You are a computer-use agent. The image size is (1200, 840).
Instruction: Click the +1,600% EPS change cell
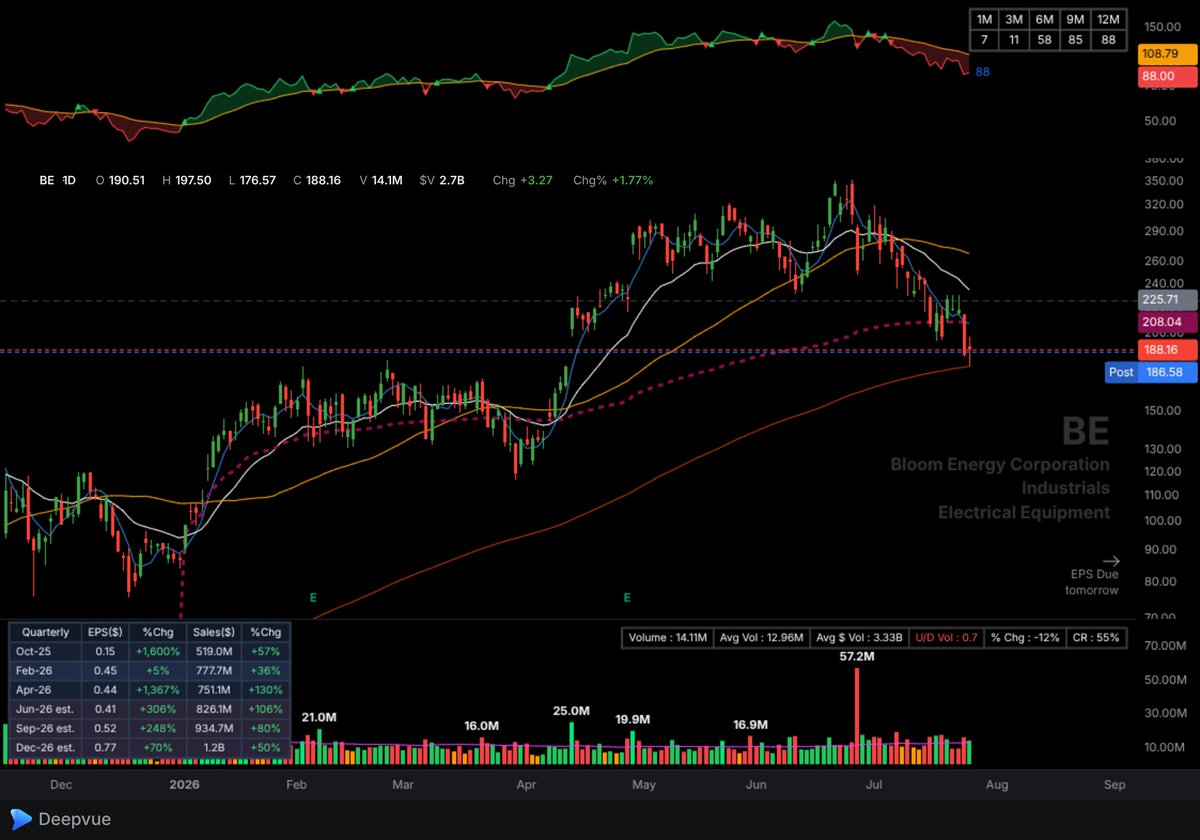159,651
